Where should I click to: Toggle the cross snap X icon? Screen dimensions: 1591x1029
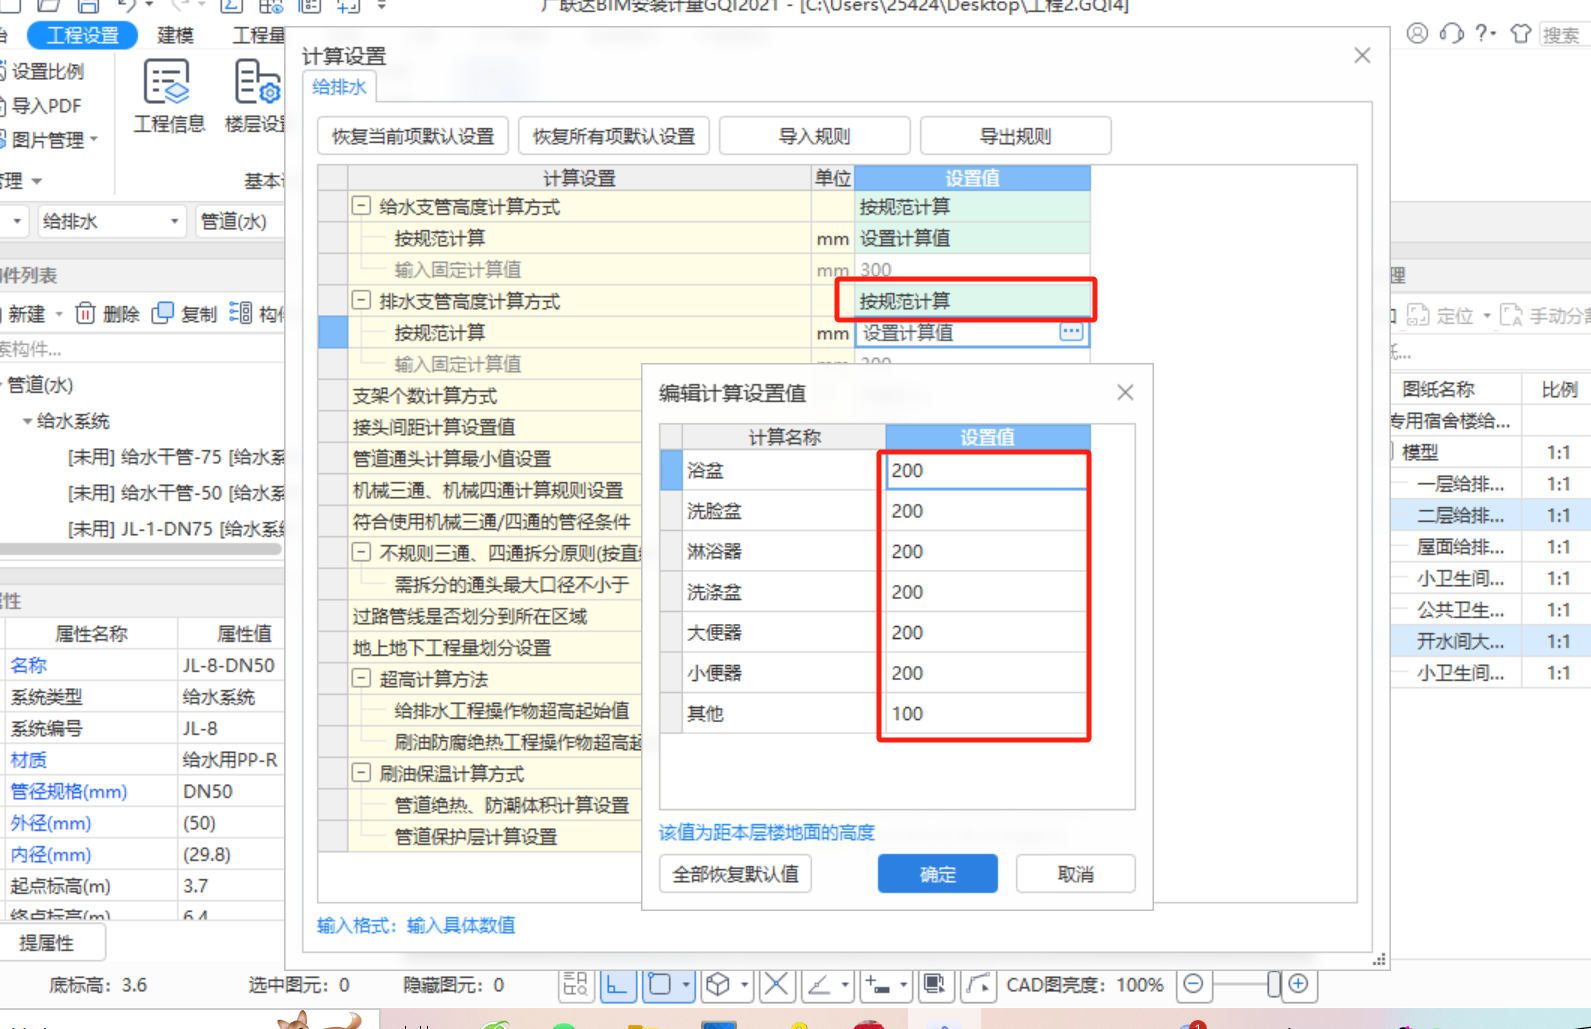click(x=776, y=985)
